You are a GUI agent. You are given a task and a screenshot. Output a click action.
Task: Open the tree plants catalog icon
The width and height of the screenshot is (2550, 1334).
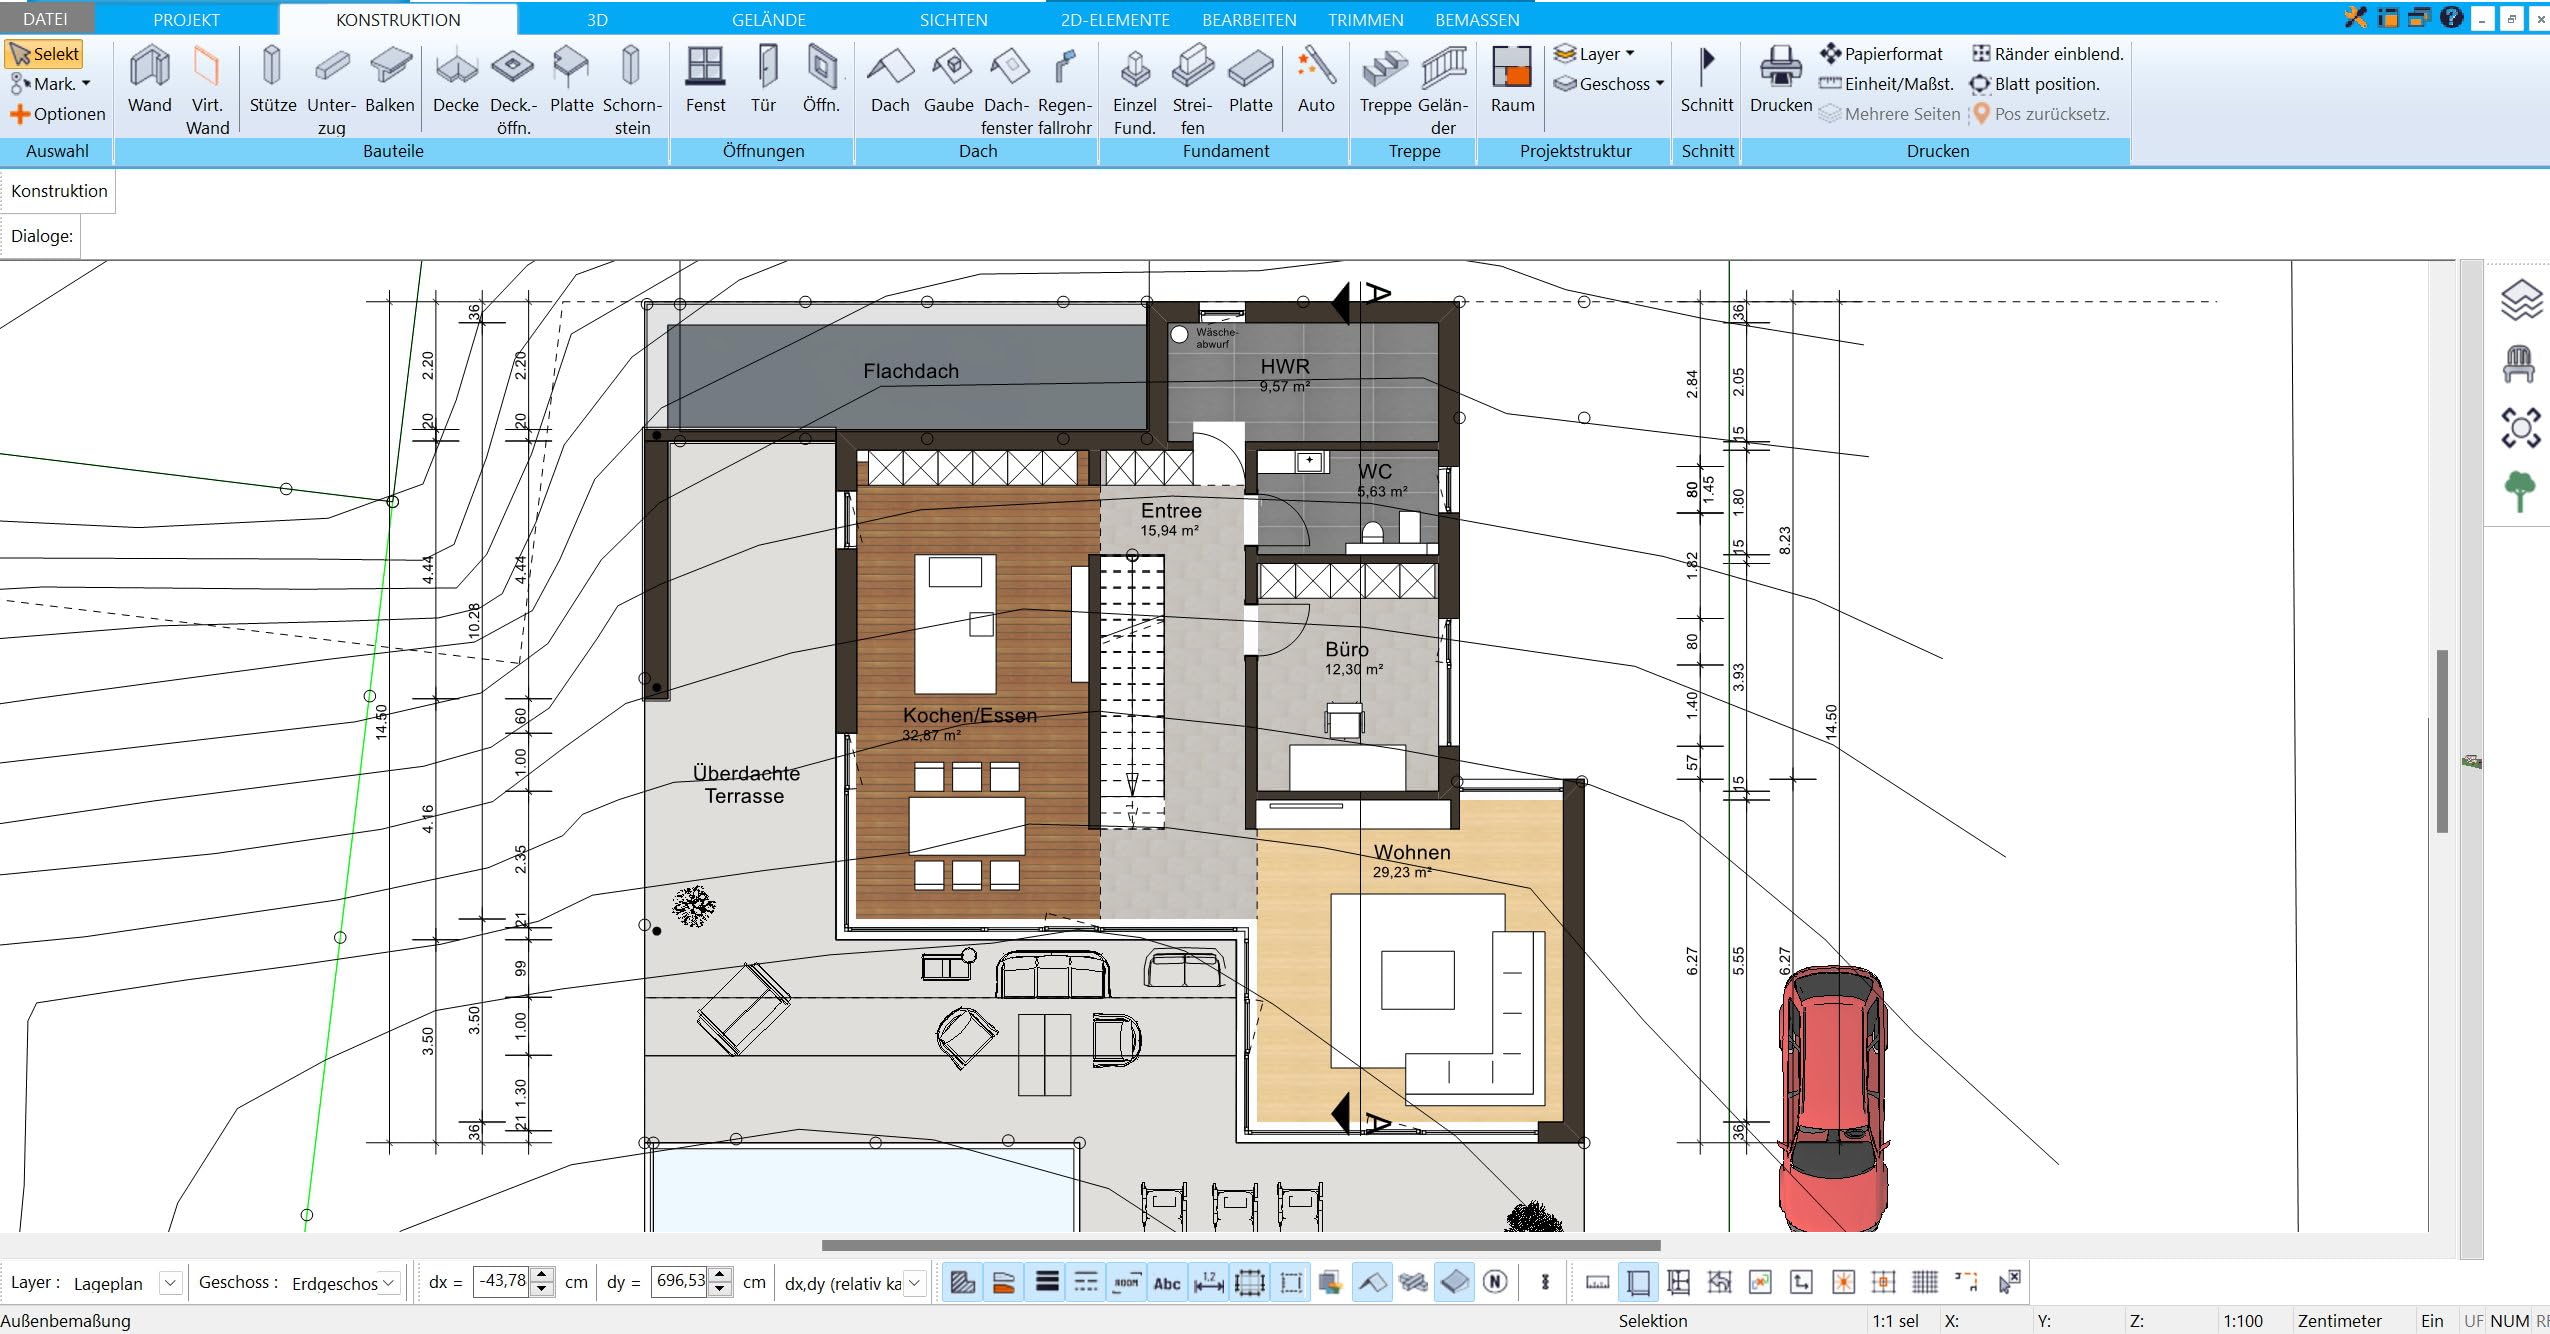(x=2520, y=491)
